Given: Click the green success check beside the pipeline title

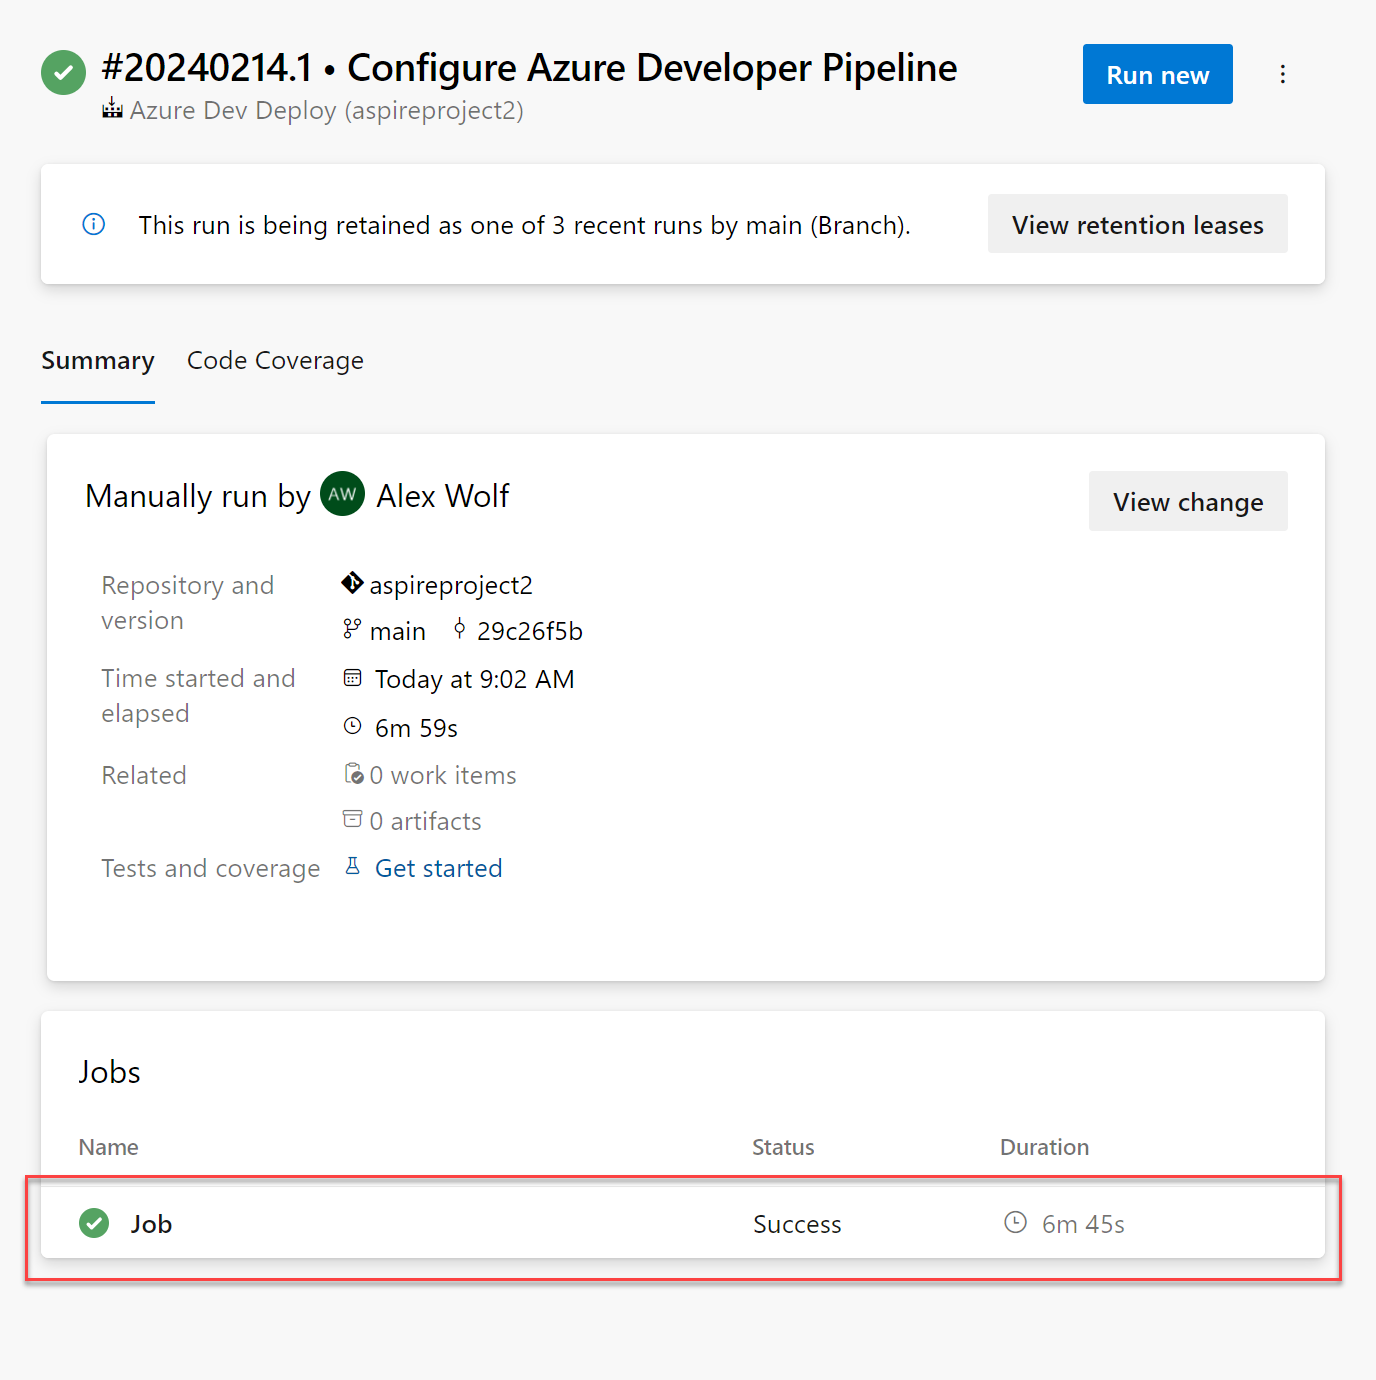Looking at the screenshot, I should pyautogui.click(x=63, y=71).
